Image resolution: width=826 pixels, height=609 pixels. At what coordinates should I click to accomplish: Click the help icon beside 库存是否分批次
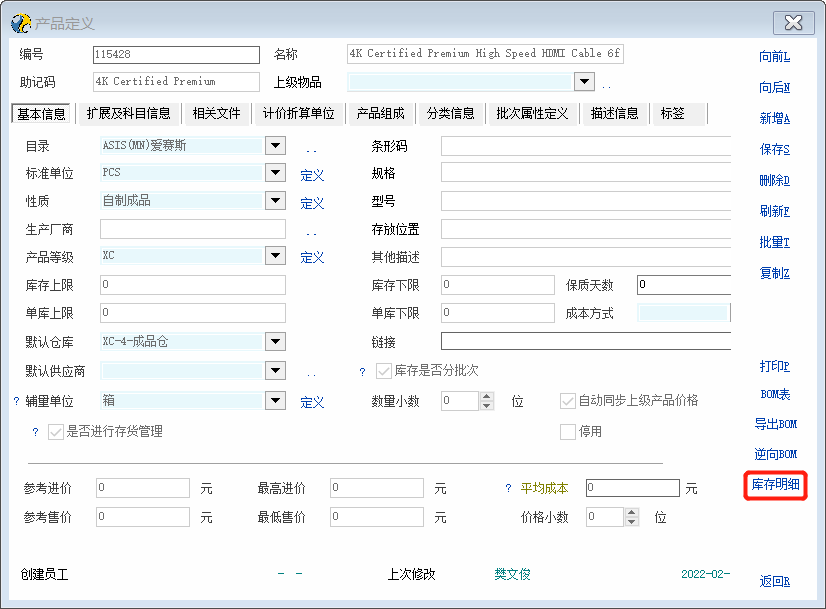coord(362,372)
